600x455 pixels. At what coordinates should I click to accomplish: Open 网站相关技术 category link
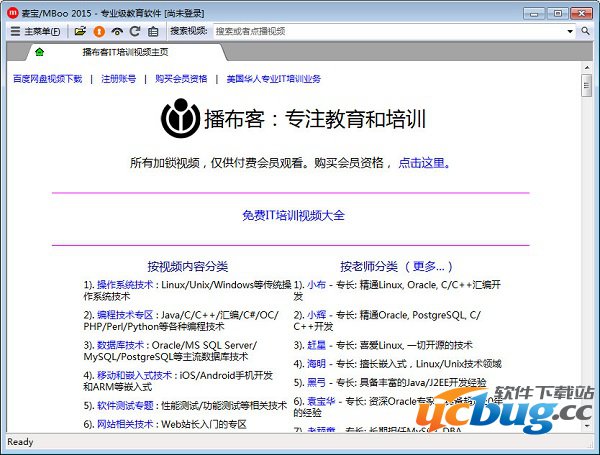pos(125,424)
